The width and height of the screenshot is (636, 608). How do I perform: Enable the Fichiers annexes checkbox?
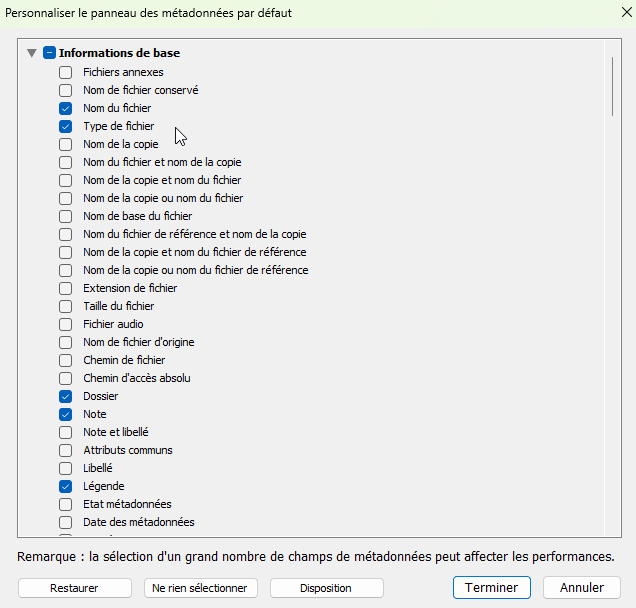click(x=66, y=72)
